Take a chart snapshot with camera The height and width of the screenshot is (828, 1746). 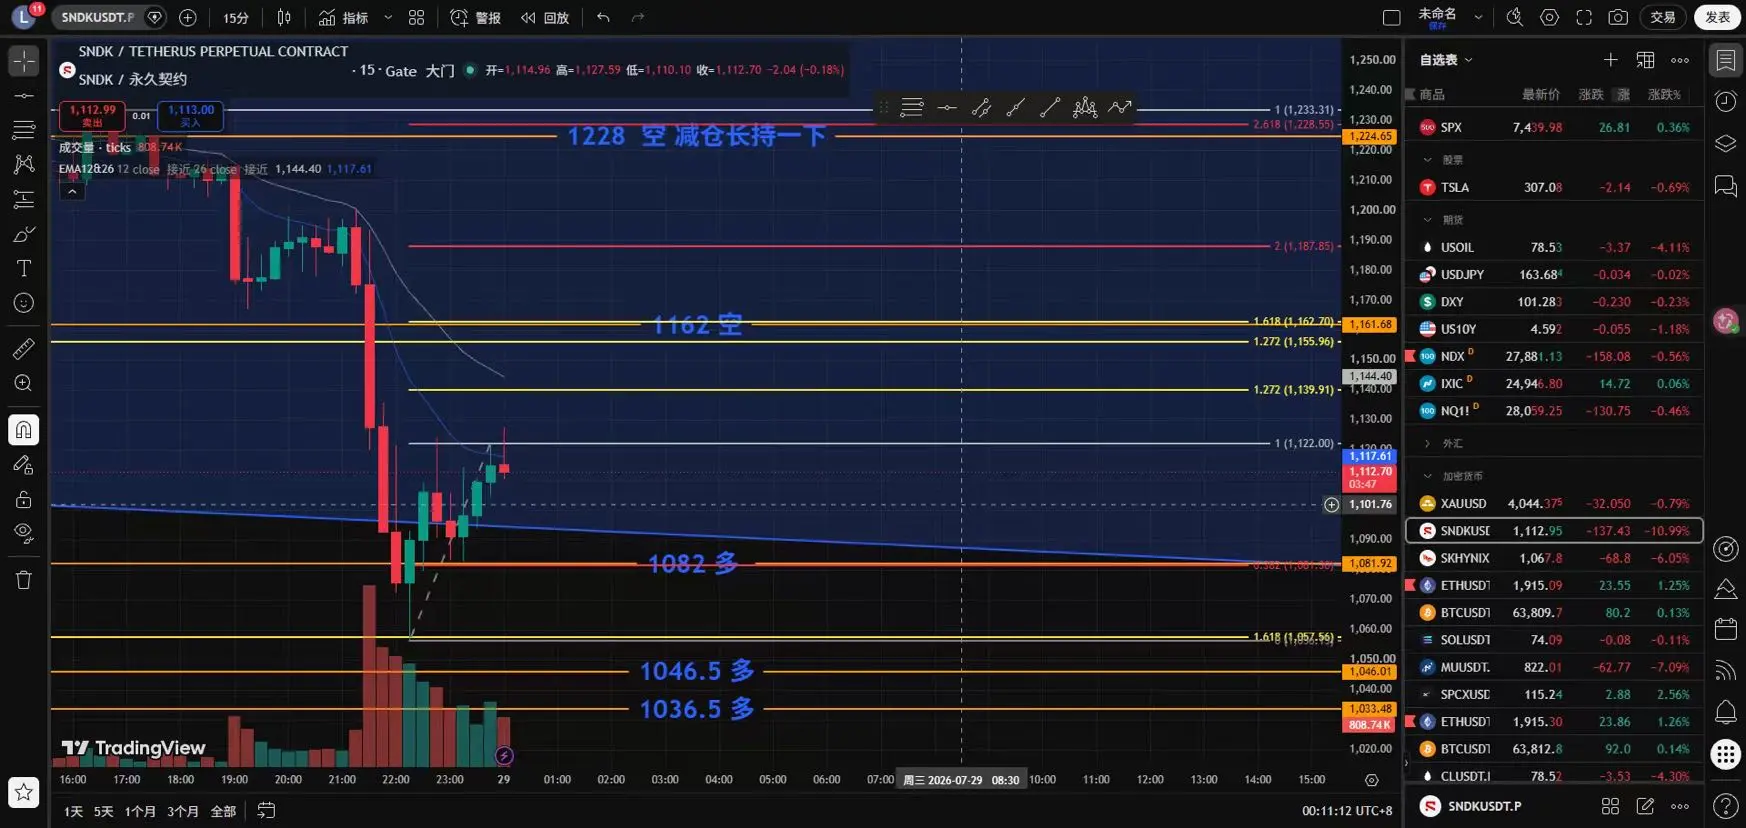(x=1618, y=17)
